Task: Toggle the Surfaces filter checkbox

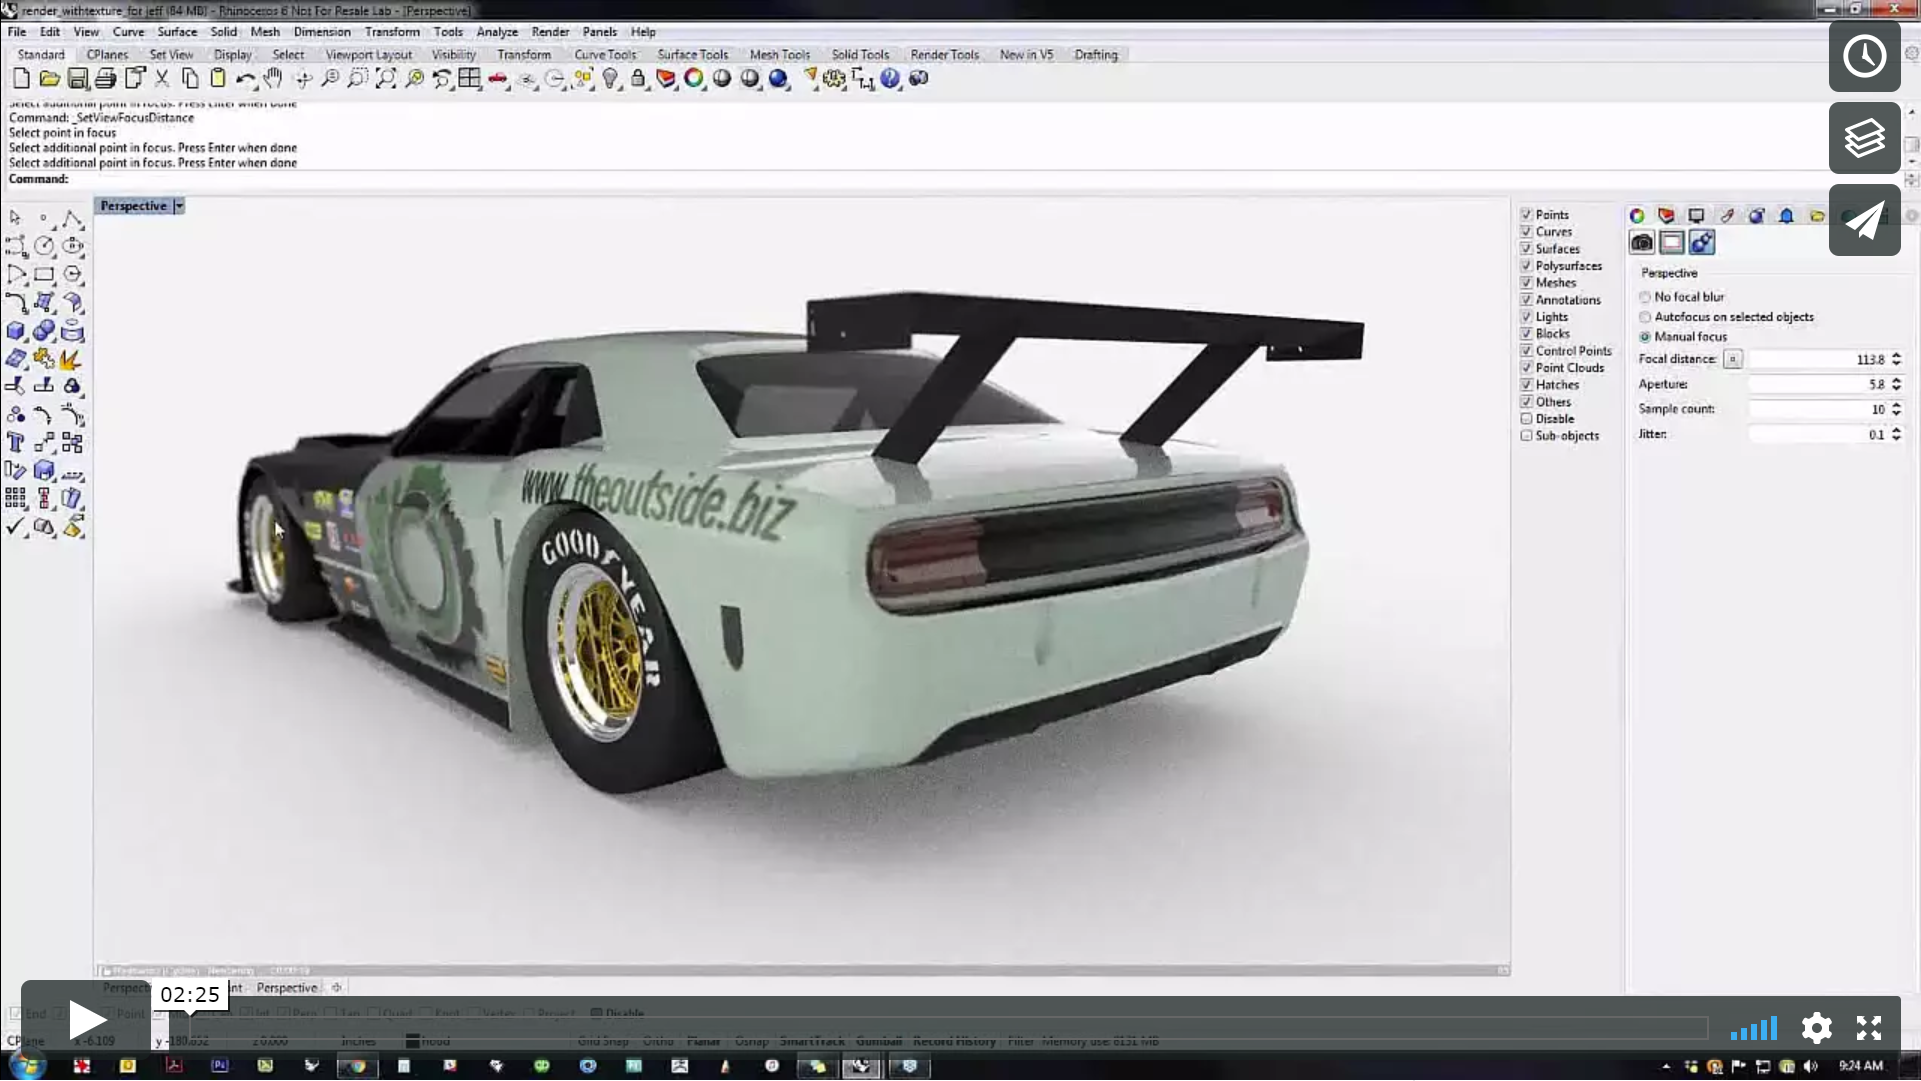Action: 1527,248
